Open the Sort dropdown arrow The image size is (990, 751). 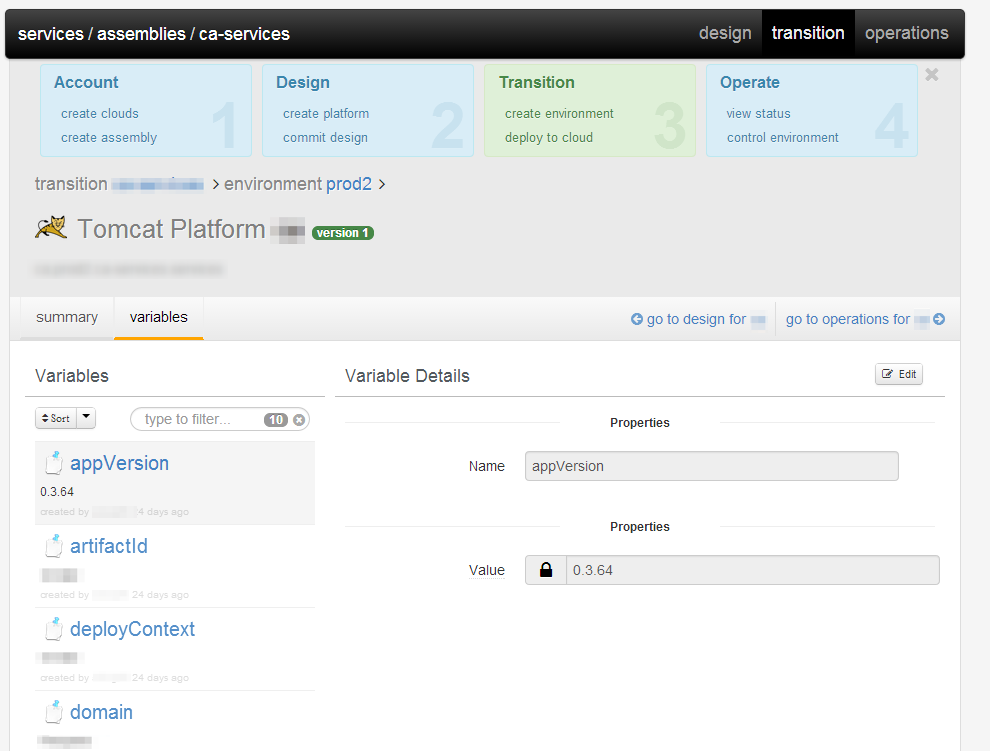pyautogui.click(x=86, y=418)
